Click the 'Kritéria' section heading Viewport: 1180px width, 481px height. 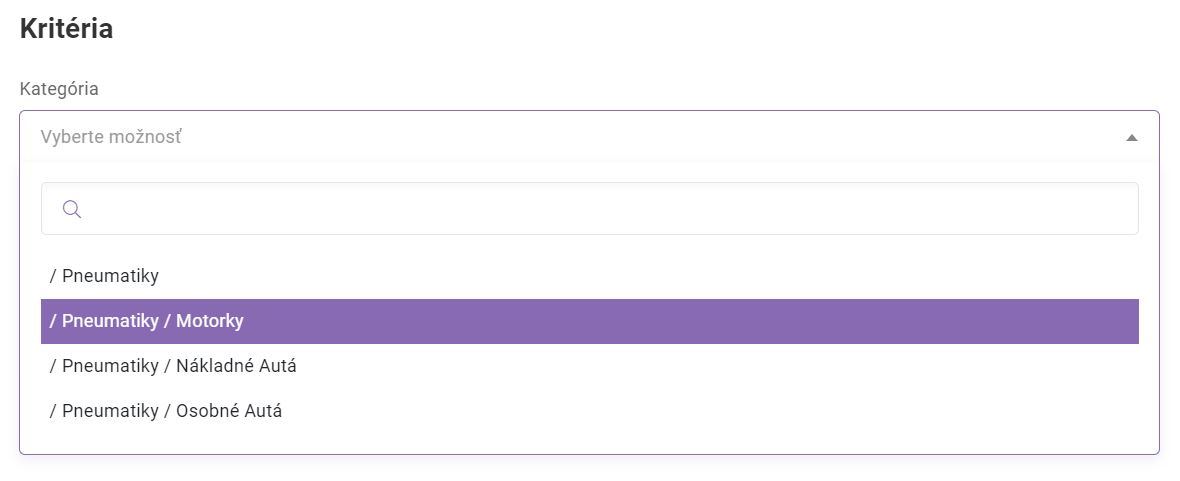66,29
